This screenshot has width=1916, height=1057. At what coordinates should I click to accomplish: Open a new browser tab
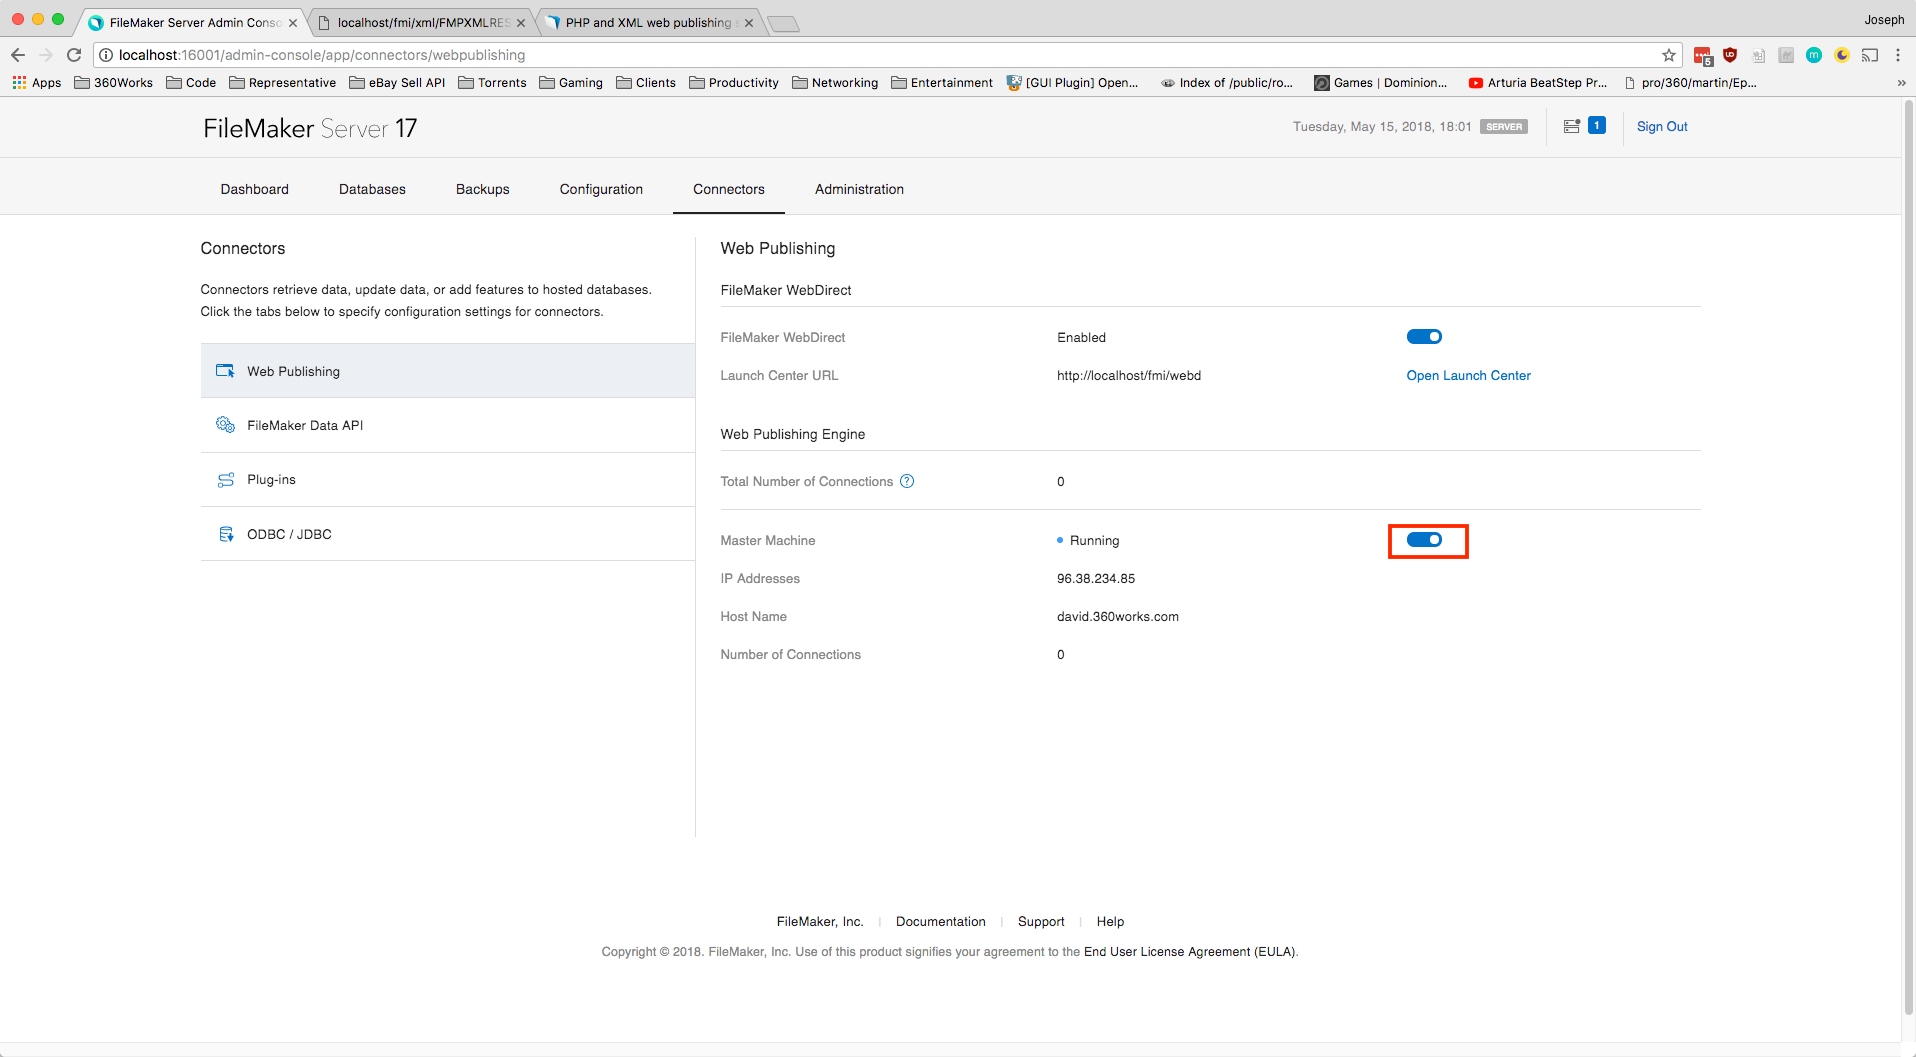click(x=783, y=23)
